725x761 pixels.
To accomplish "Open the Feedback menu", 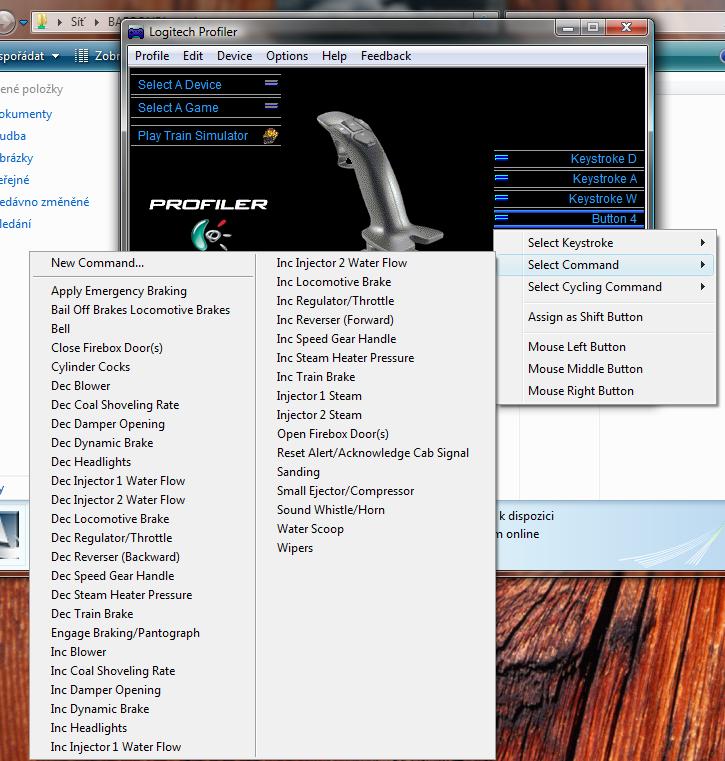I will pyautogui.click(x=386, y=56).
